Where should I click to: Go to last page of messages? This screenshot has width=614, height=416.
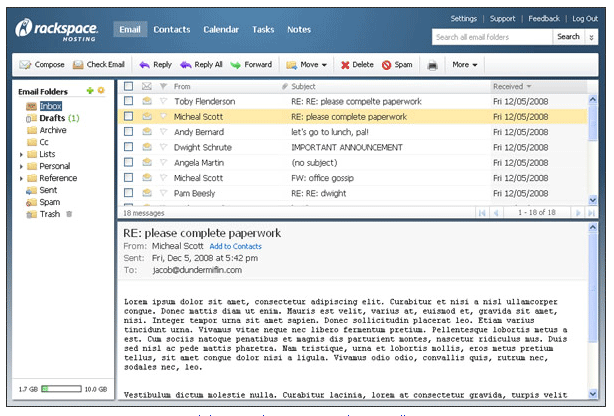coord(591,213)
